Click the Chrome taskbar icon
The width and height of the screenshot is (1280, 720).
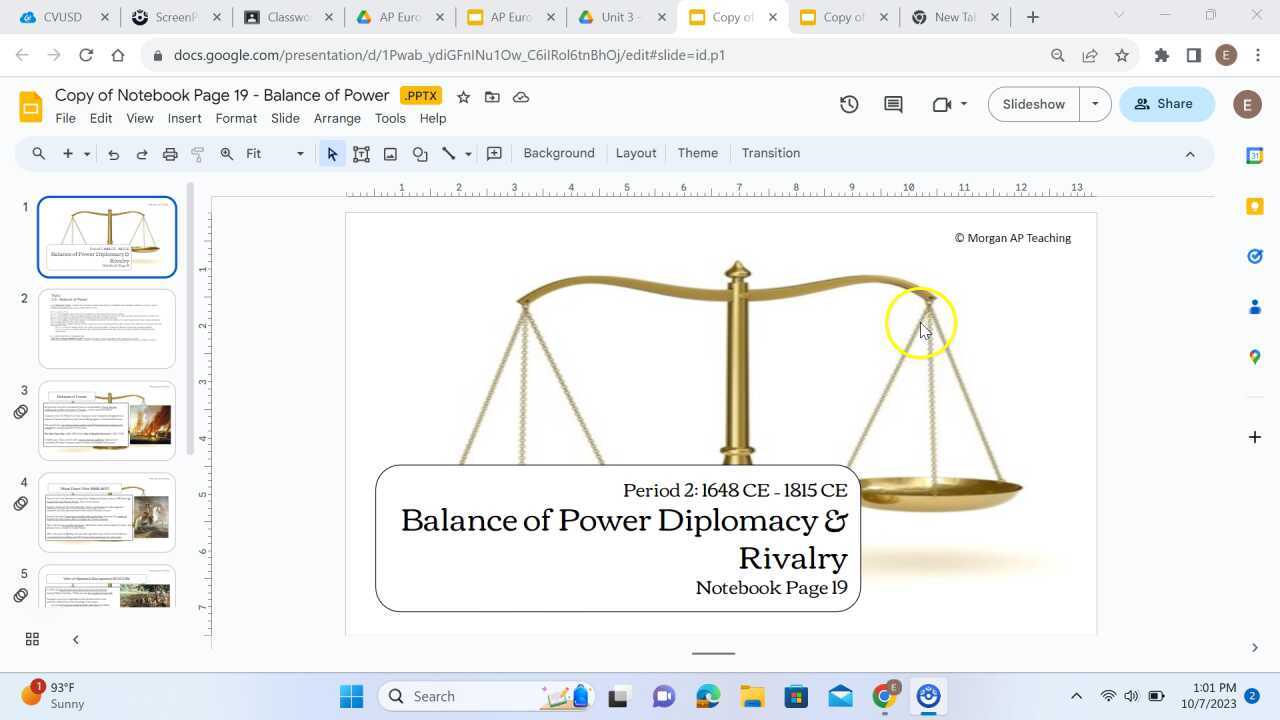click(884, 695)
